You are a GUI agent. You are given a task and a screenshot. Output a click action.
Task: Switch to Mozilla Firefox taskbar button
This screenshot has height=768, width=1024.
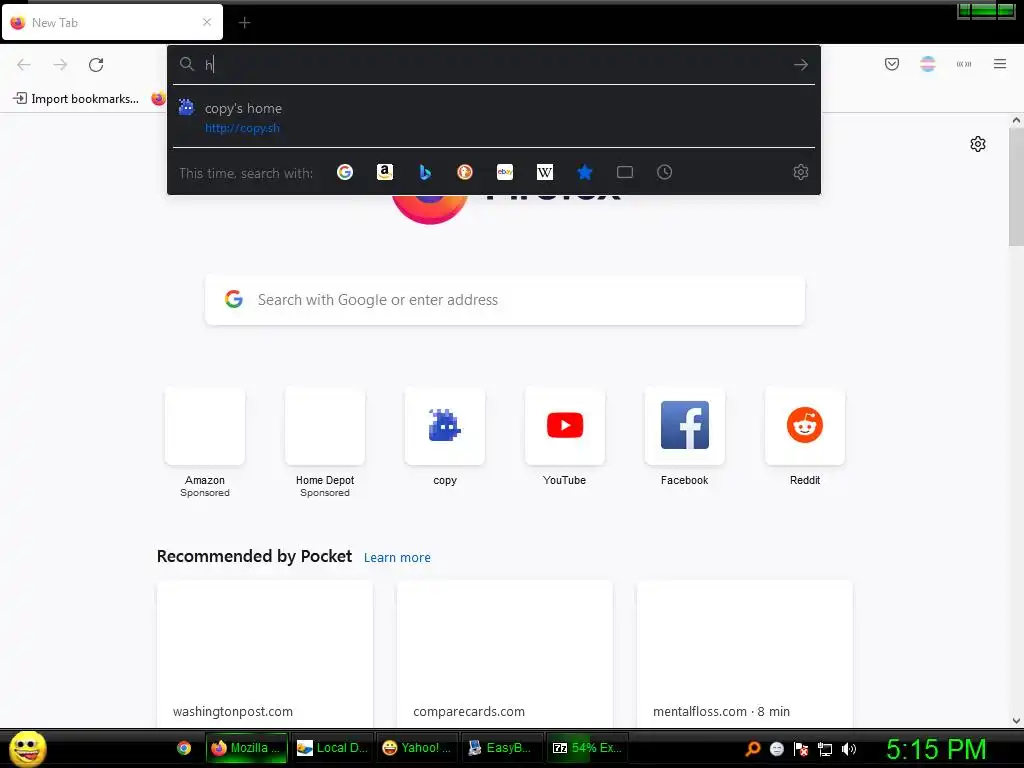[x=247, y=748]
